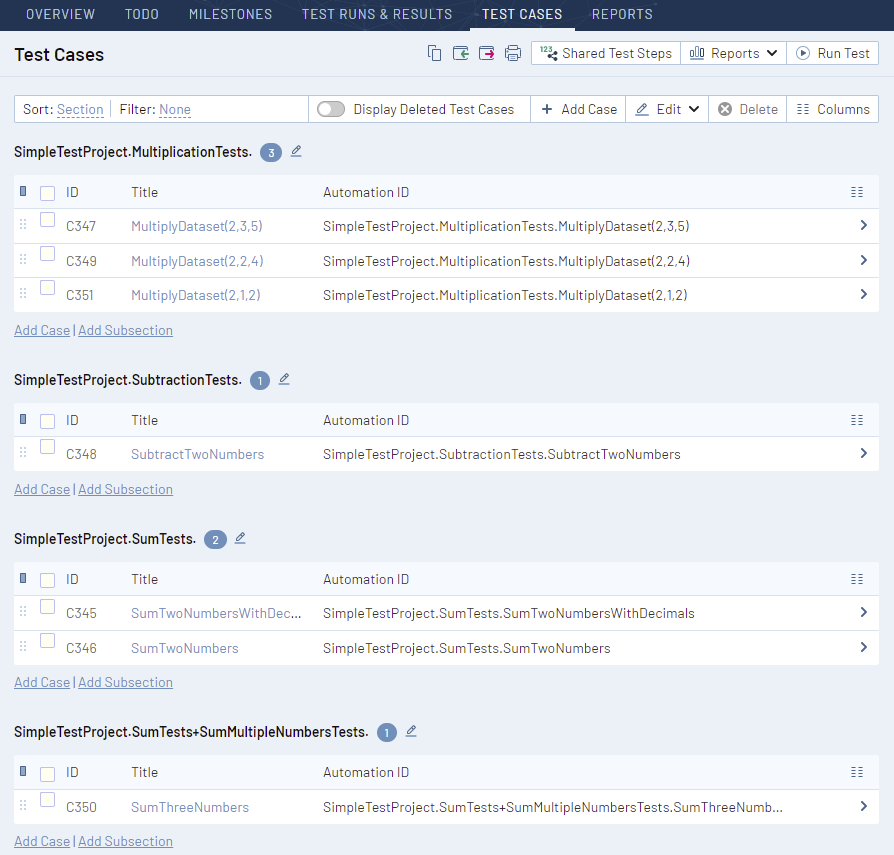
Task: Click the Columns button
Action: pos(832,109)
